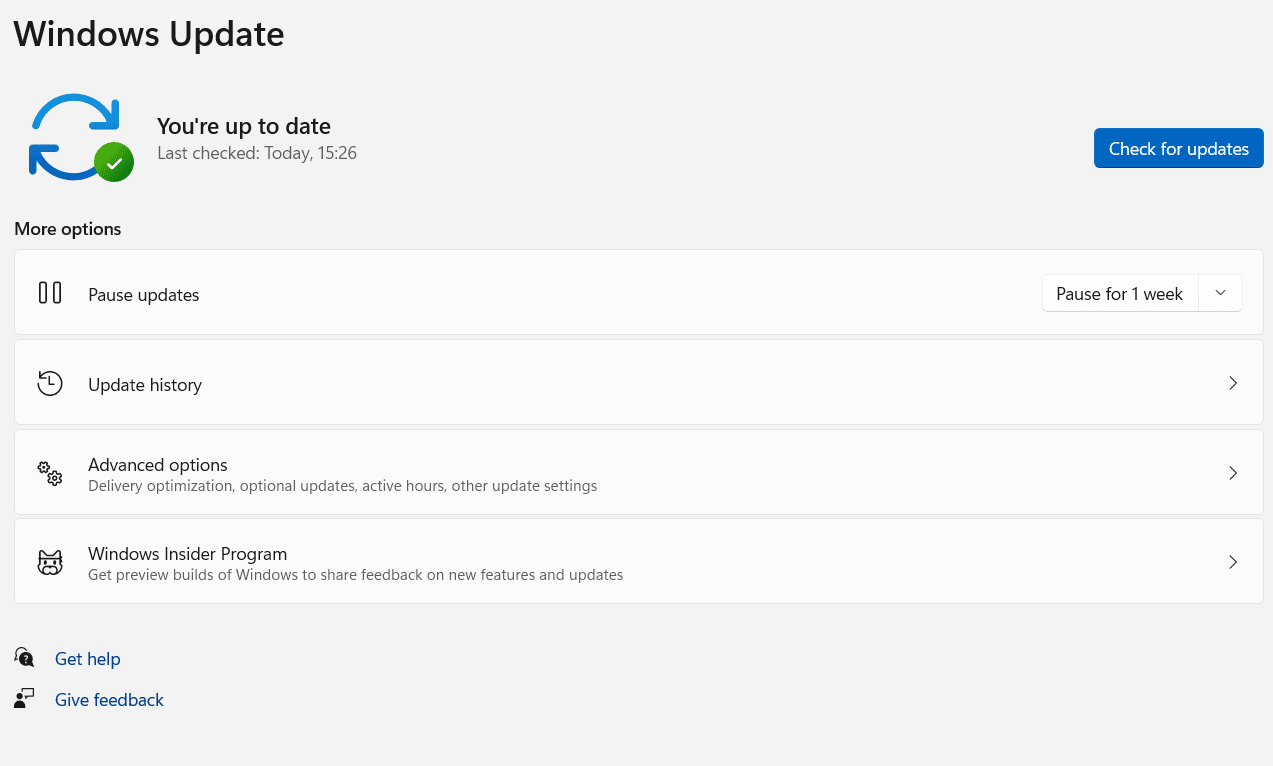Open the Give feedback link
Screen dimensions: 1273x766
pyautogui.click(x=109, y=700)
